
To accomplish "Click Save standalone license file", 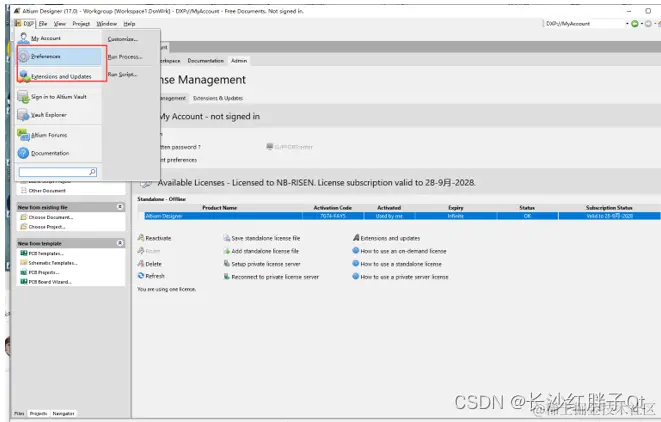I will (x=266, y=238).
